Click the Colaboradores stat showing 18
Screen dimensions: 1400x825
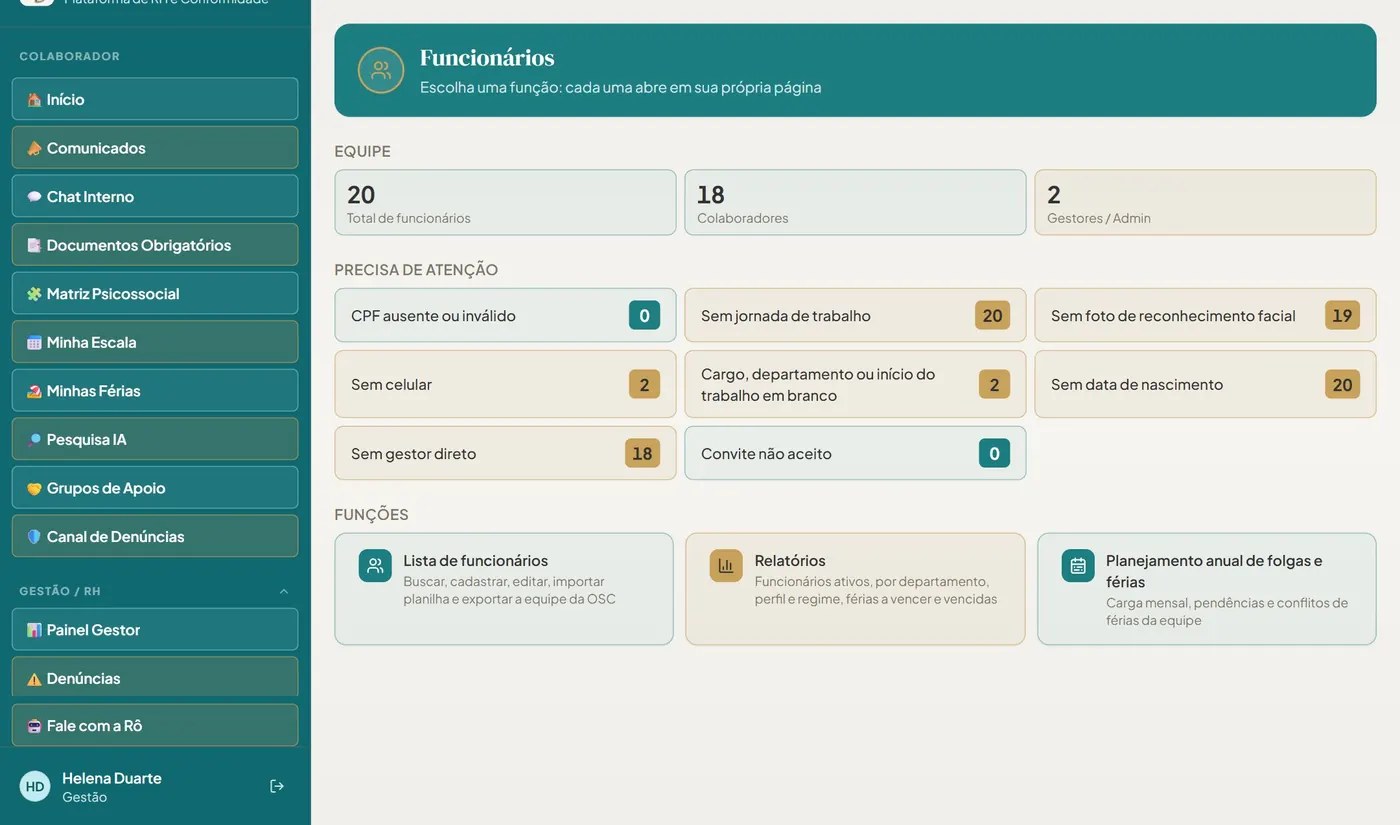pos(855,203)
